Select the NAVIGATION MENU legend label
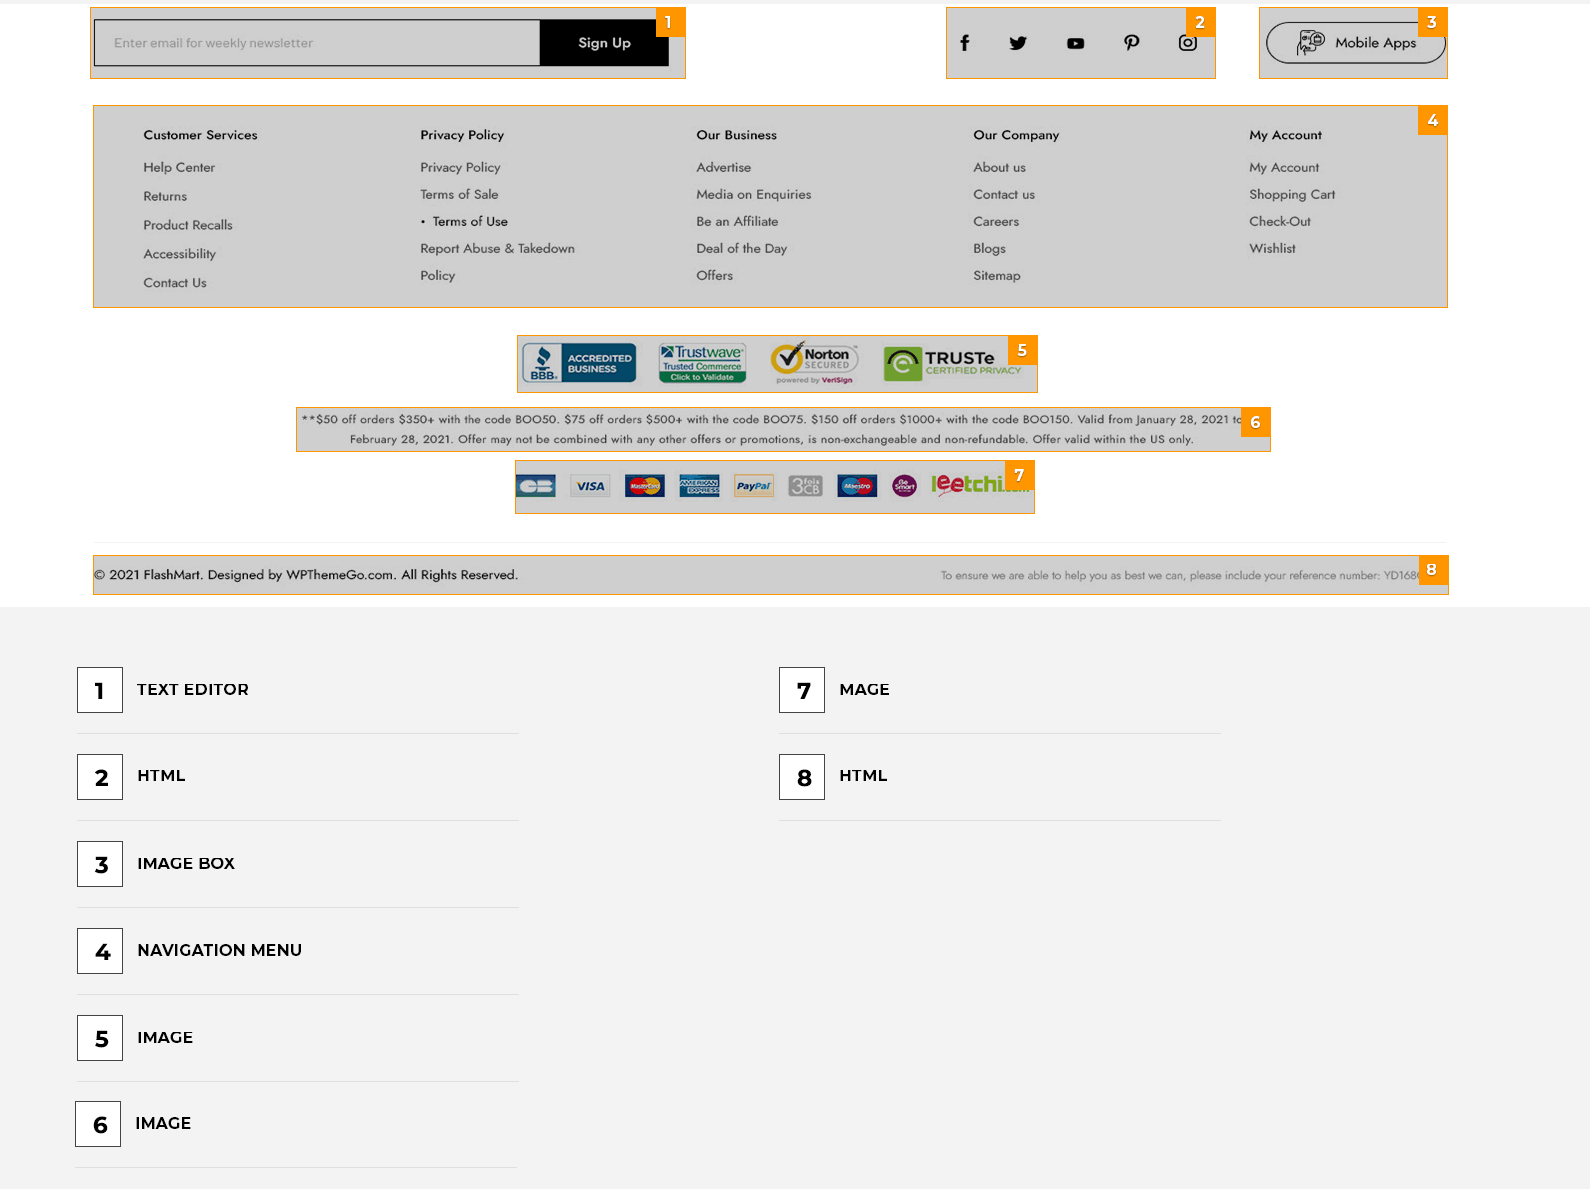 point(220,951)
